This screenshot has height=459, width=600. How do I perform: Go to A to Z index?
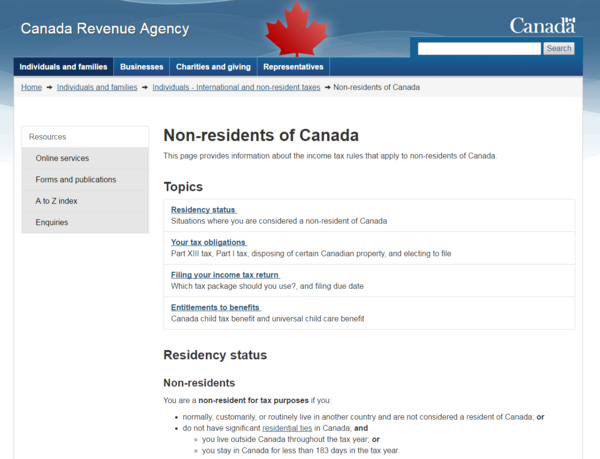85,201
